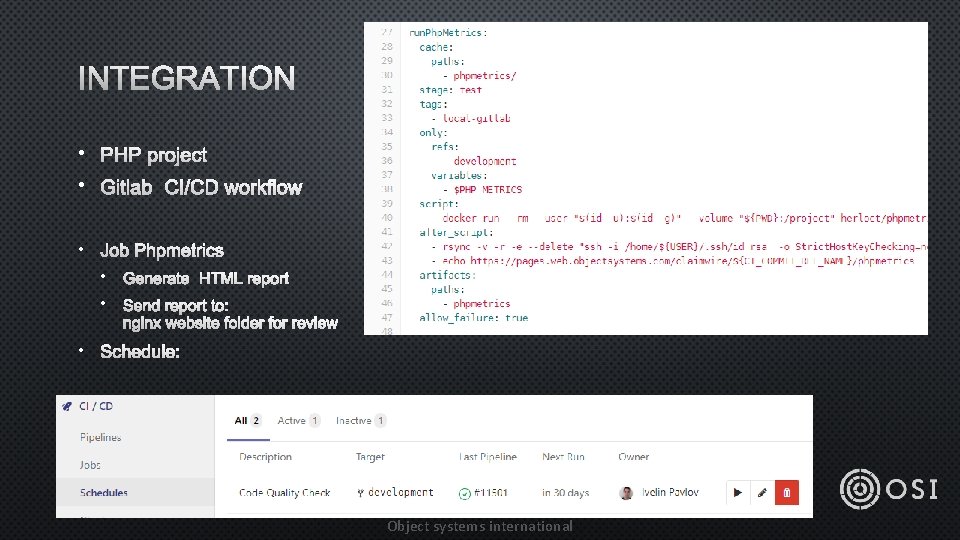Click the 'docker run' script line
960x540 pixels.
684,218
